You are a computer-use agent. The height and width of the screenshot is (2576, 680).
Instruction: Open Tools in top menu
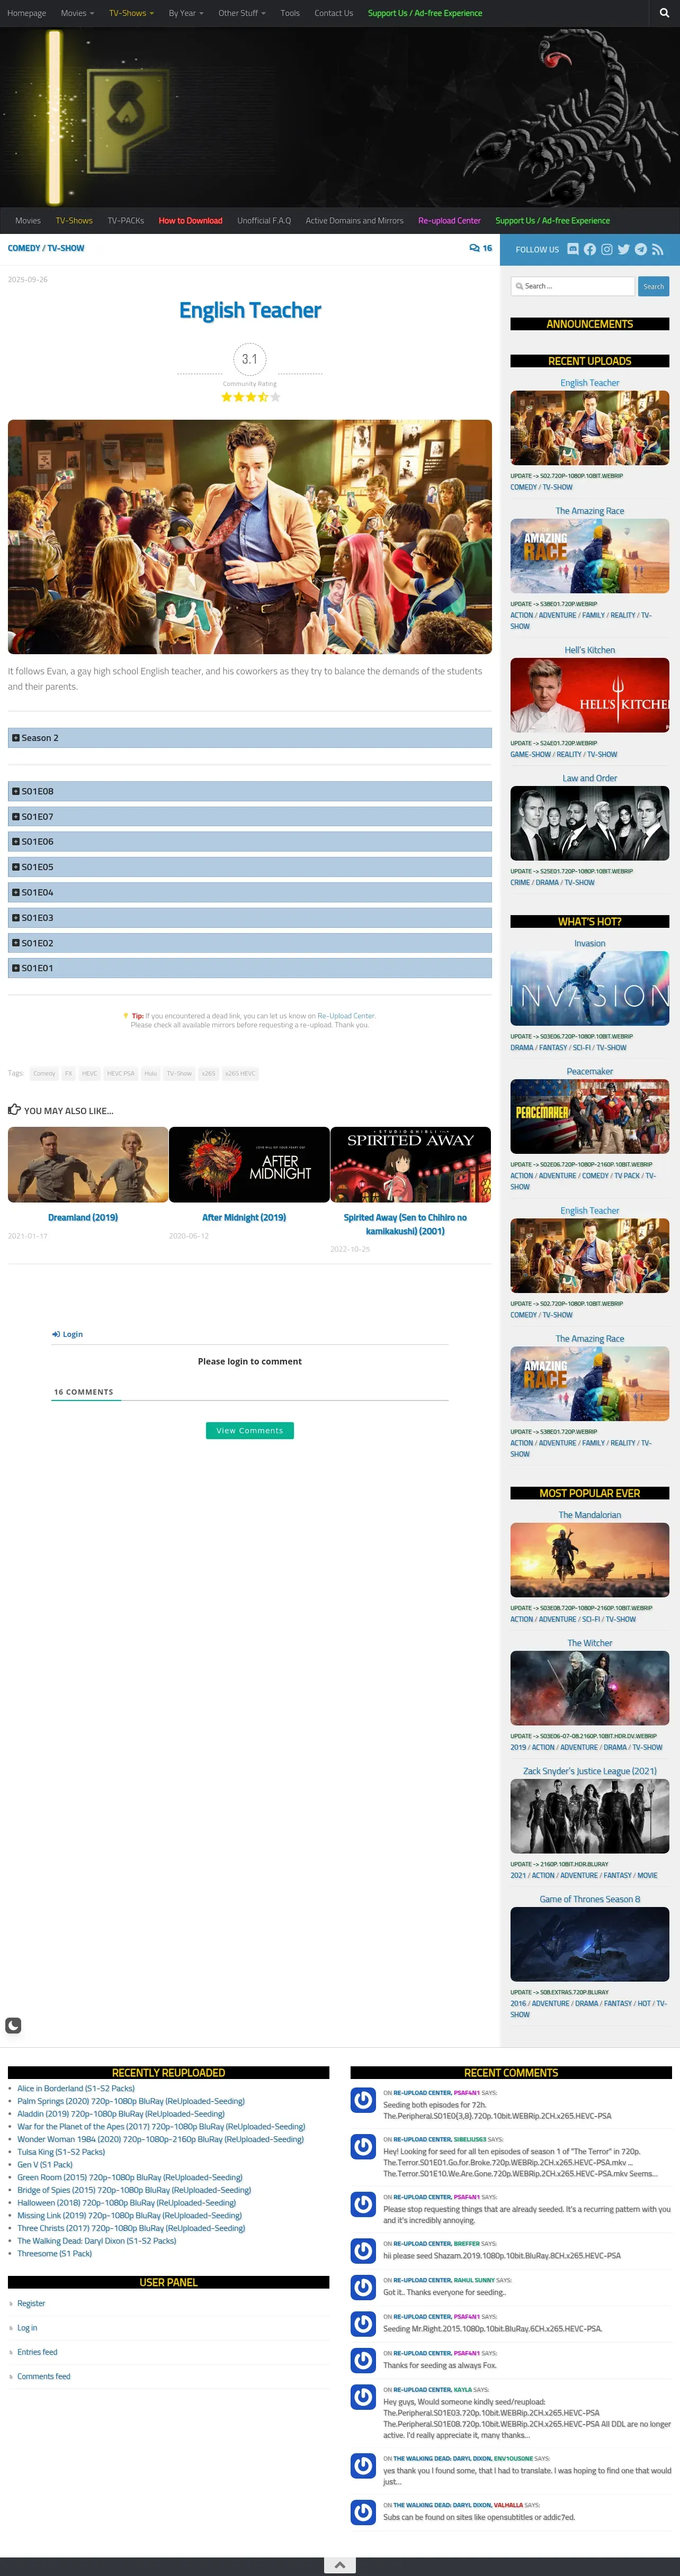290,13
